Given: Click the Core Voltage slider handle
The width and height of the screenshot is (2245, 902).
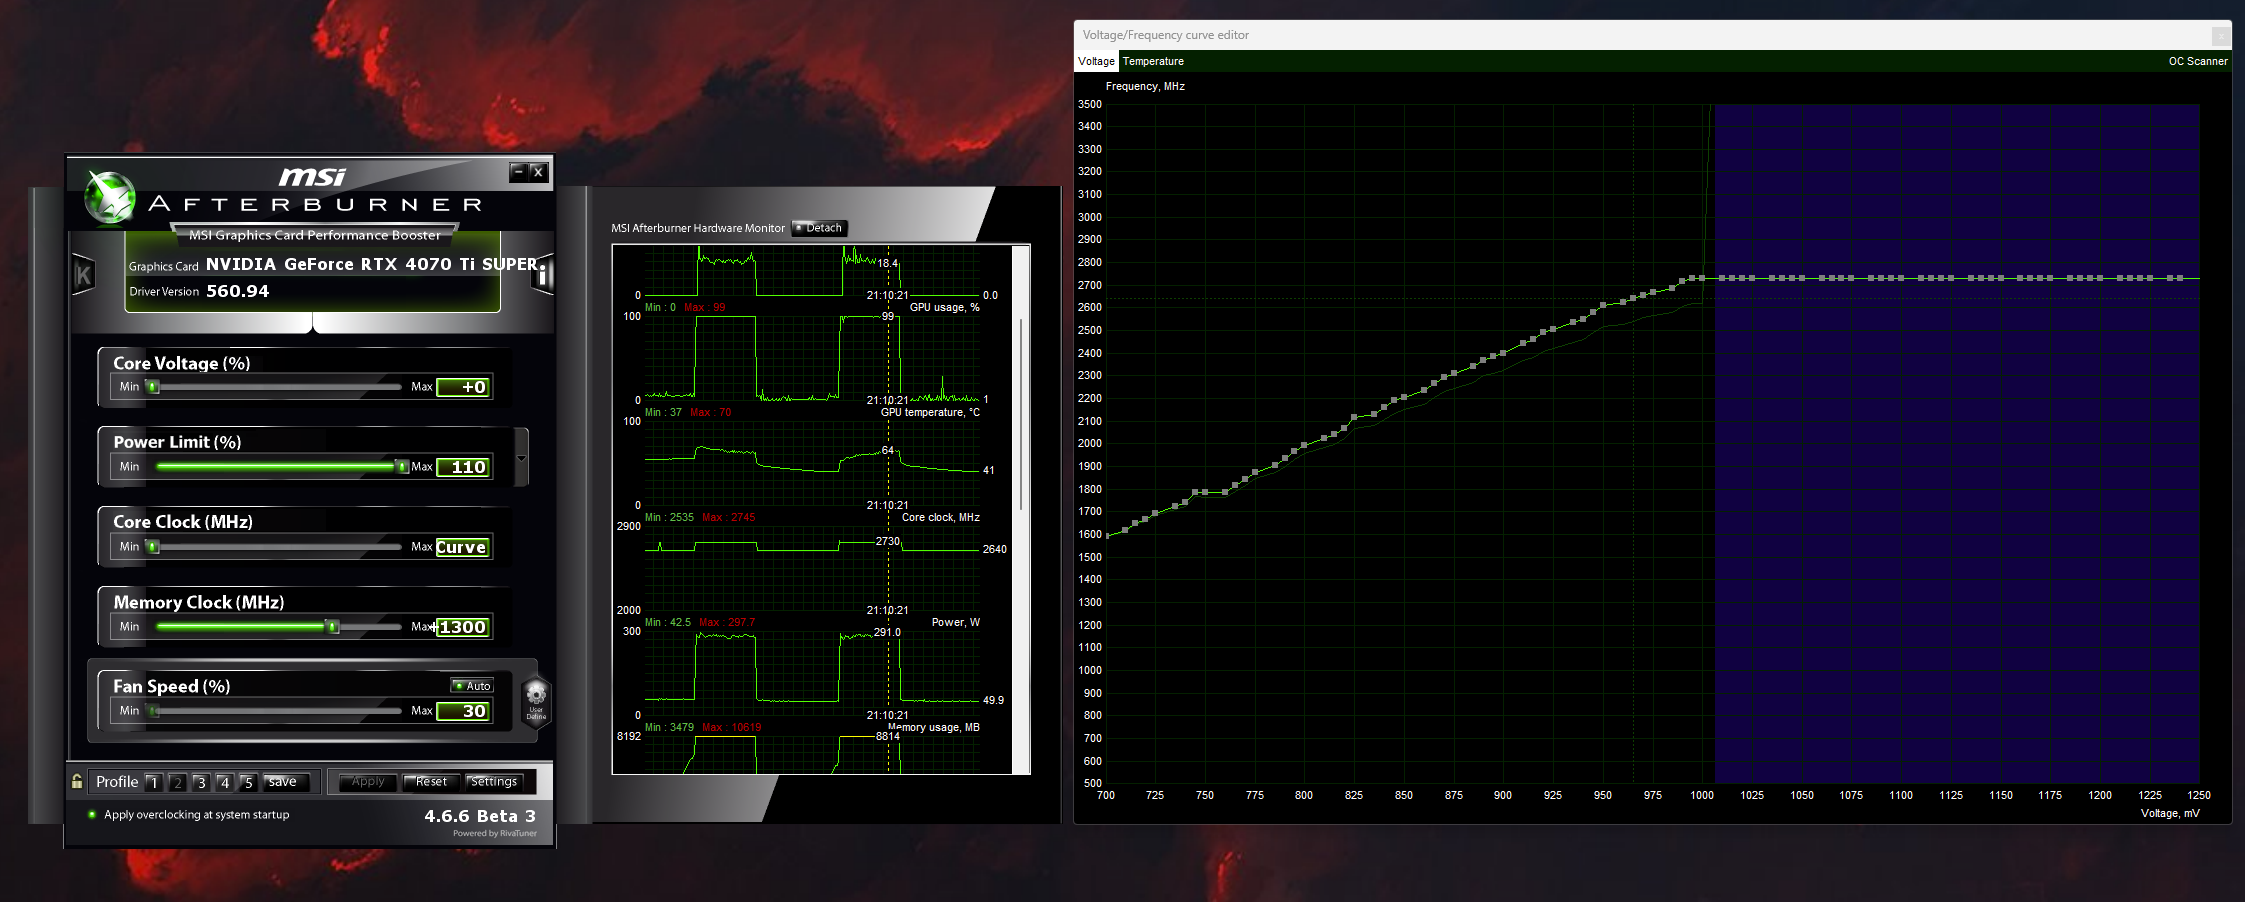Looking at the screenshot, I should point(153,387).
